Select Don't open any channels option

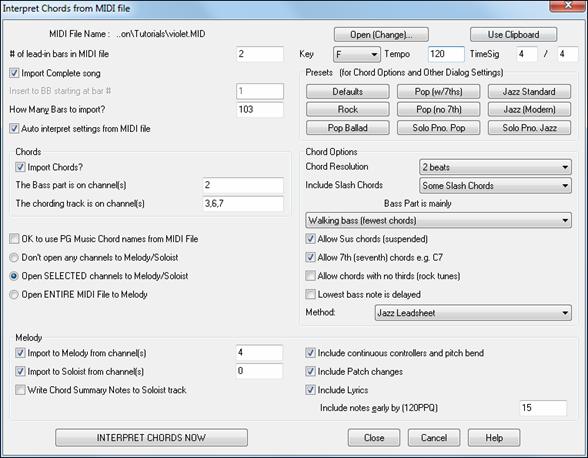click(x=14, y=257)
